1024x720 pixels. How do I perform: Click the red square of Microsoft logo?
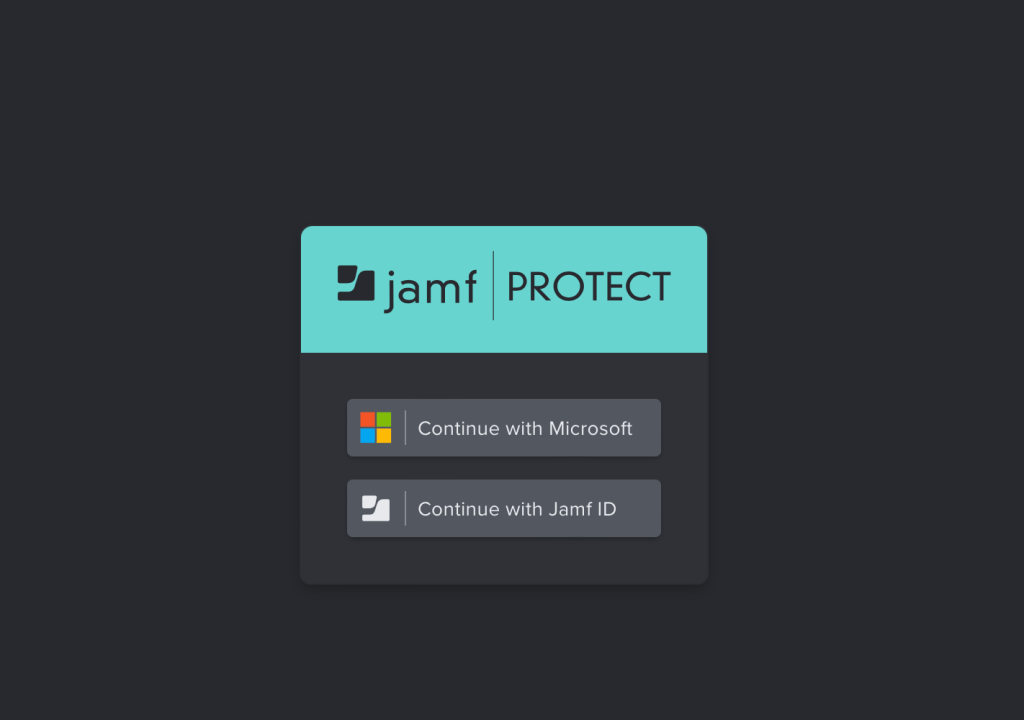[x=368, y=419]
